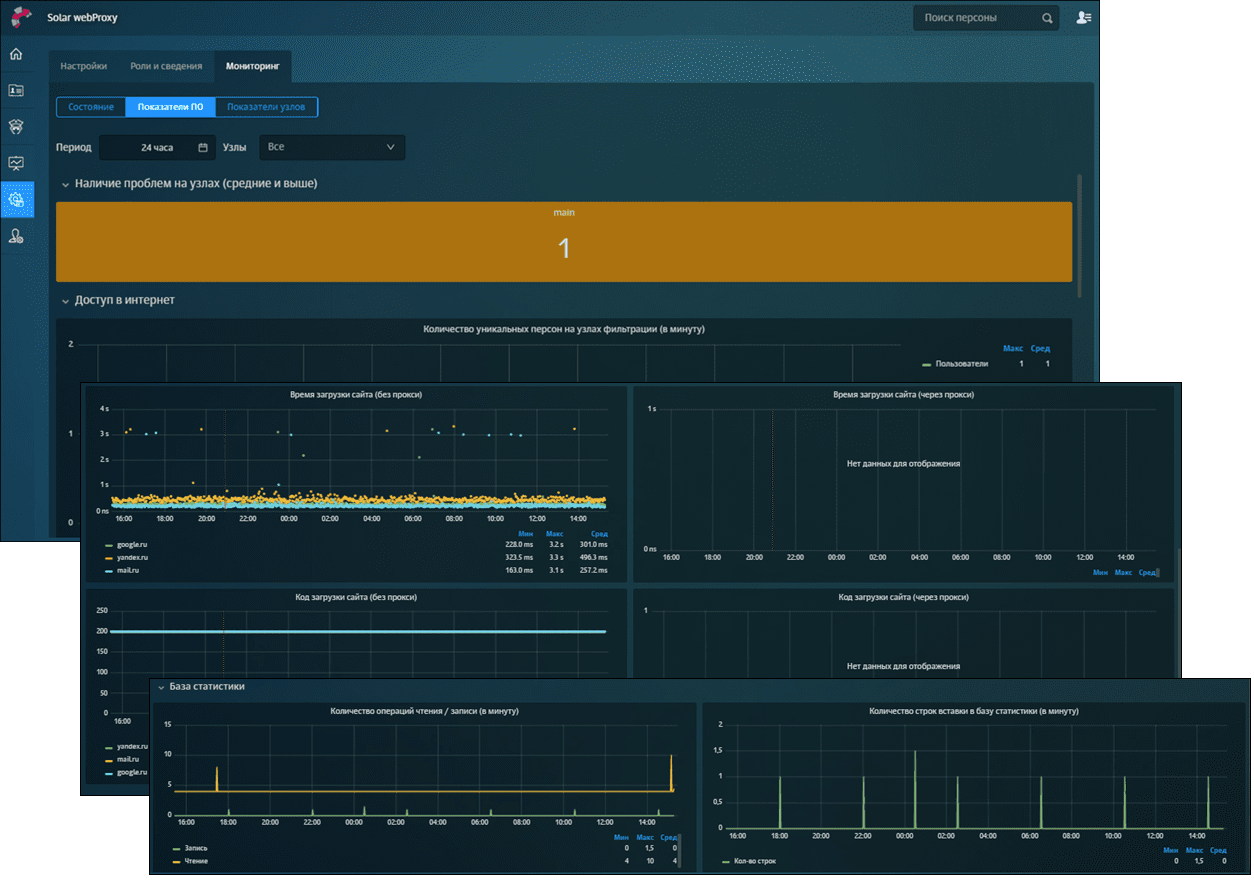Screen dimensions: 1254x881
Task: Click the Solar webProxy logo
Action: [21, 17]
